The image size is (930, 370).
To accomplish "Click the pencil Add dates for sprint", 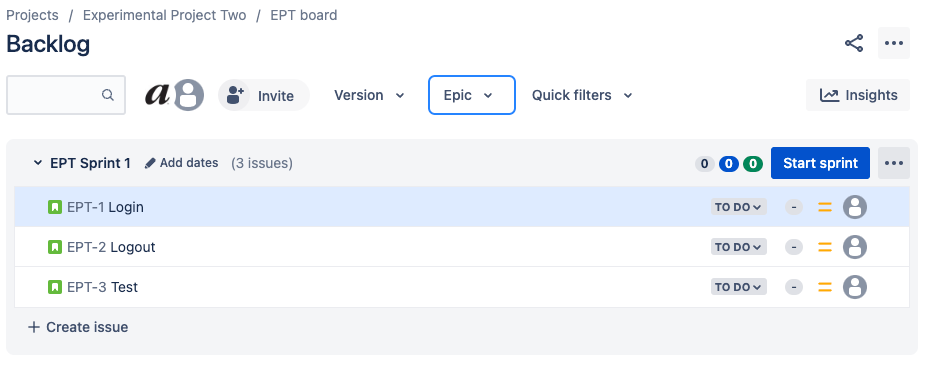I will (x=181, y=163).
